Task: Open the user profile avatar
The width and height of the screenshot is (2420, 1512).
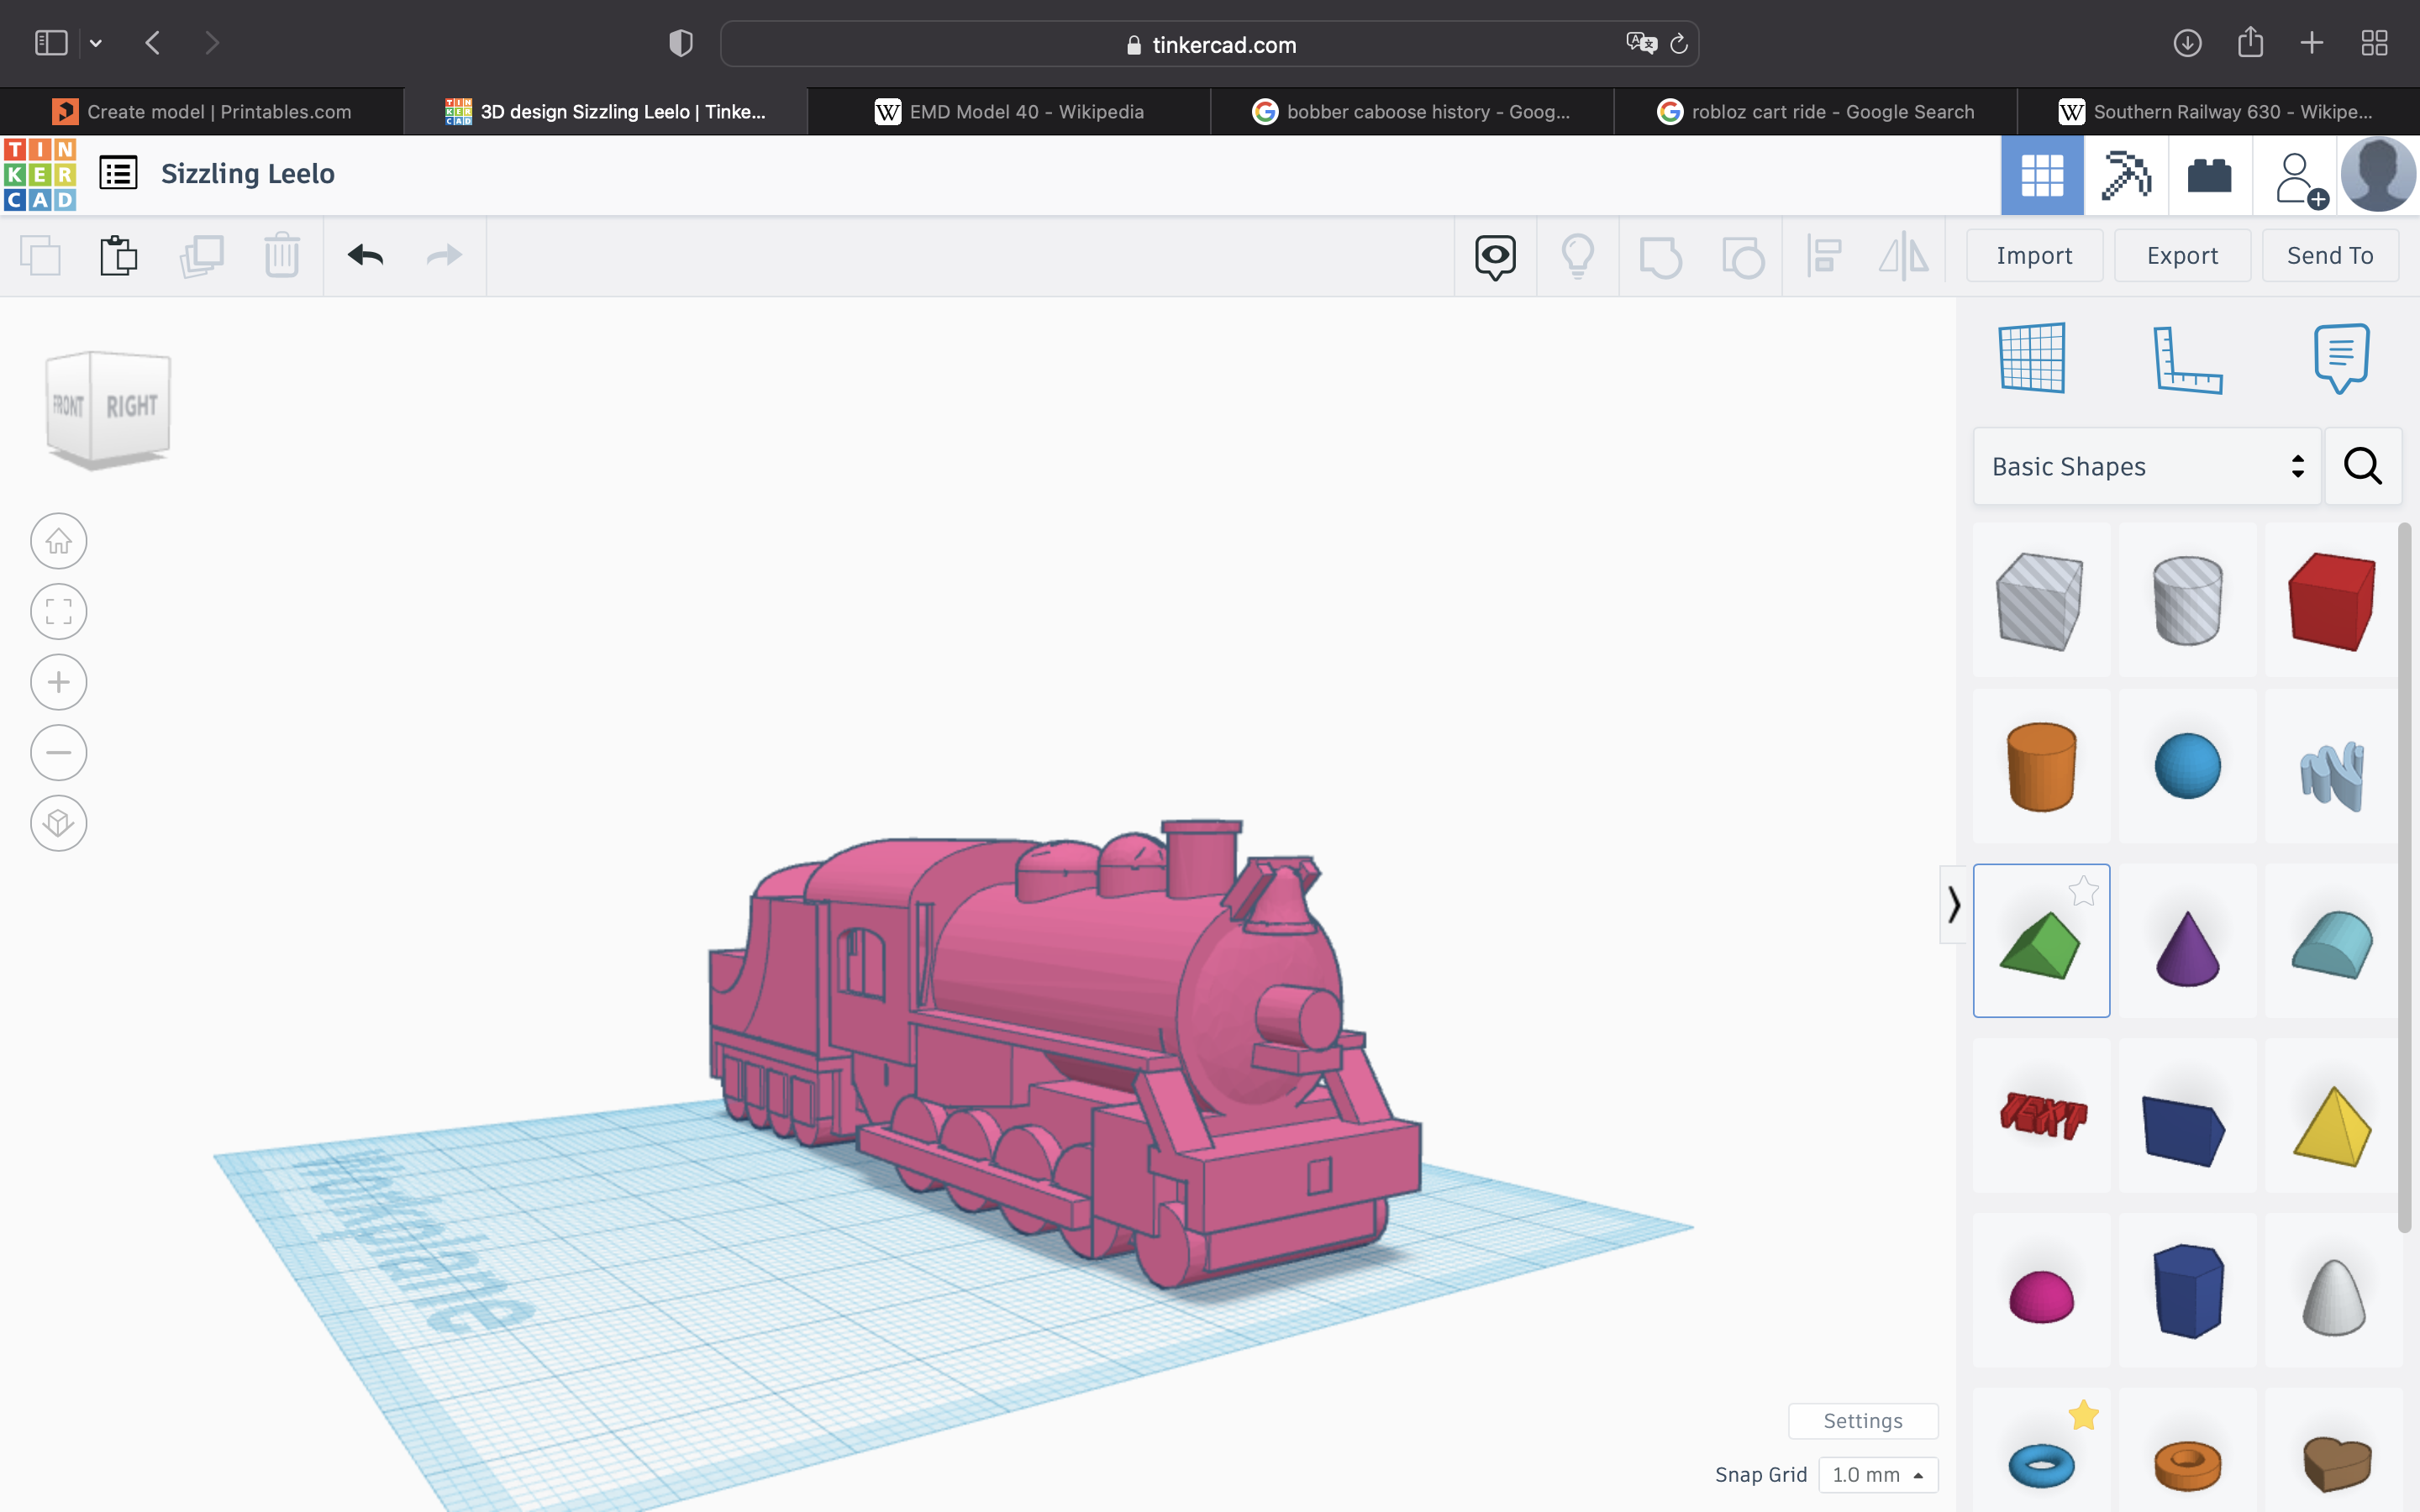Action: (x=2378, y=175)
